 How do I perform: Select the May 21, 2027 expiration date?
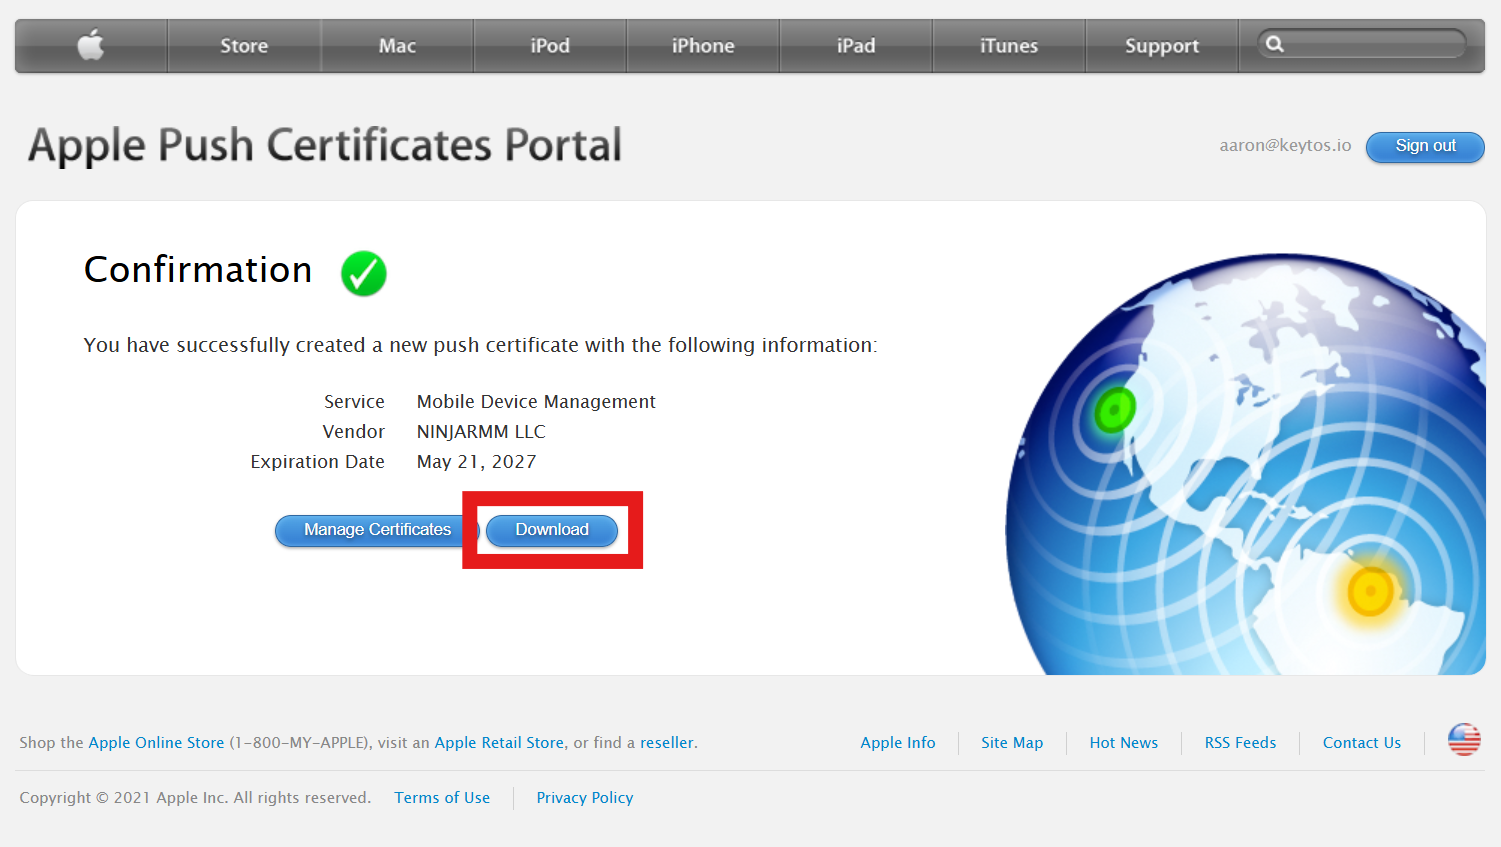click(x=476, y=462)
